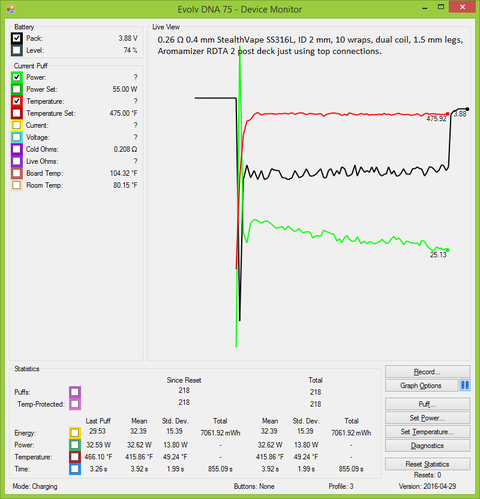Open Graph Options
The height and width of the screenshot is (499, 480).
pyautogui.click(x=421, y=386)
